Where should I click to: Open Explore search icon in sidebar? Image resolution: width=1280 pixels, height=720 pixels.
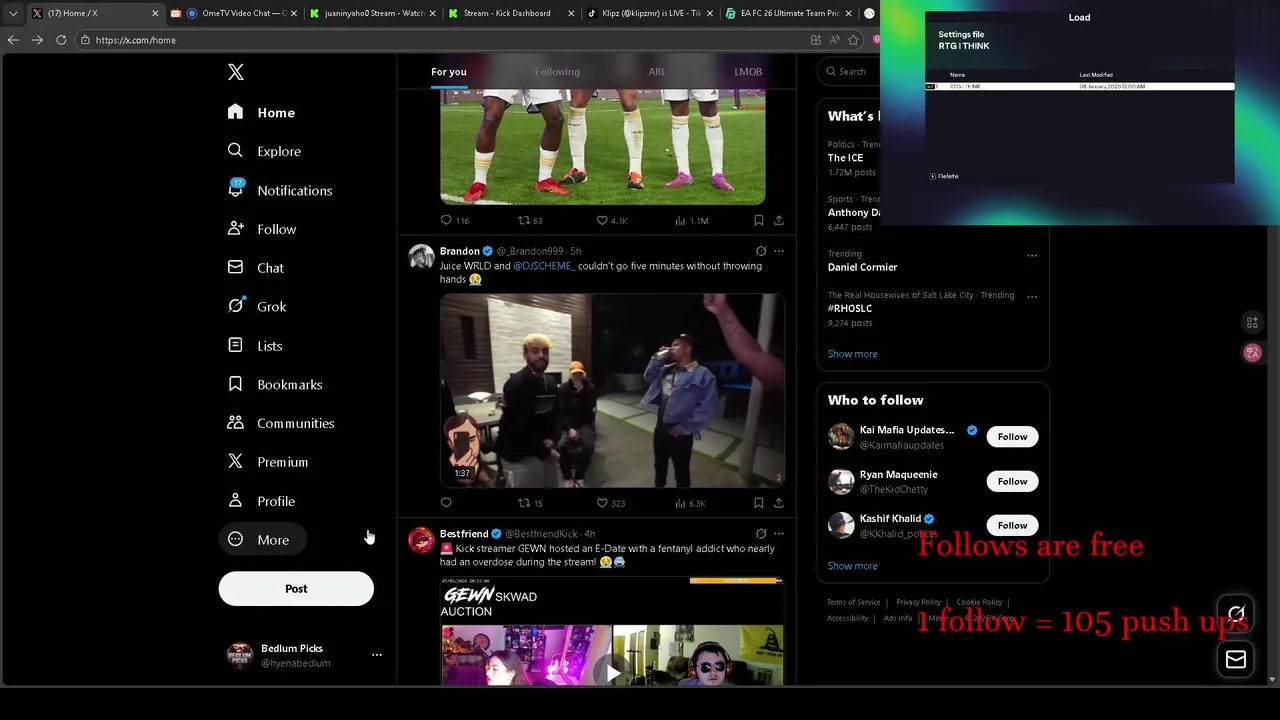235,151
